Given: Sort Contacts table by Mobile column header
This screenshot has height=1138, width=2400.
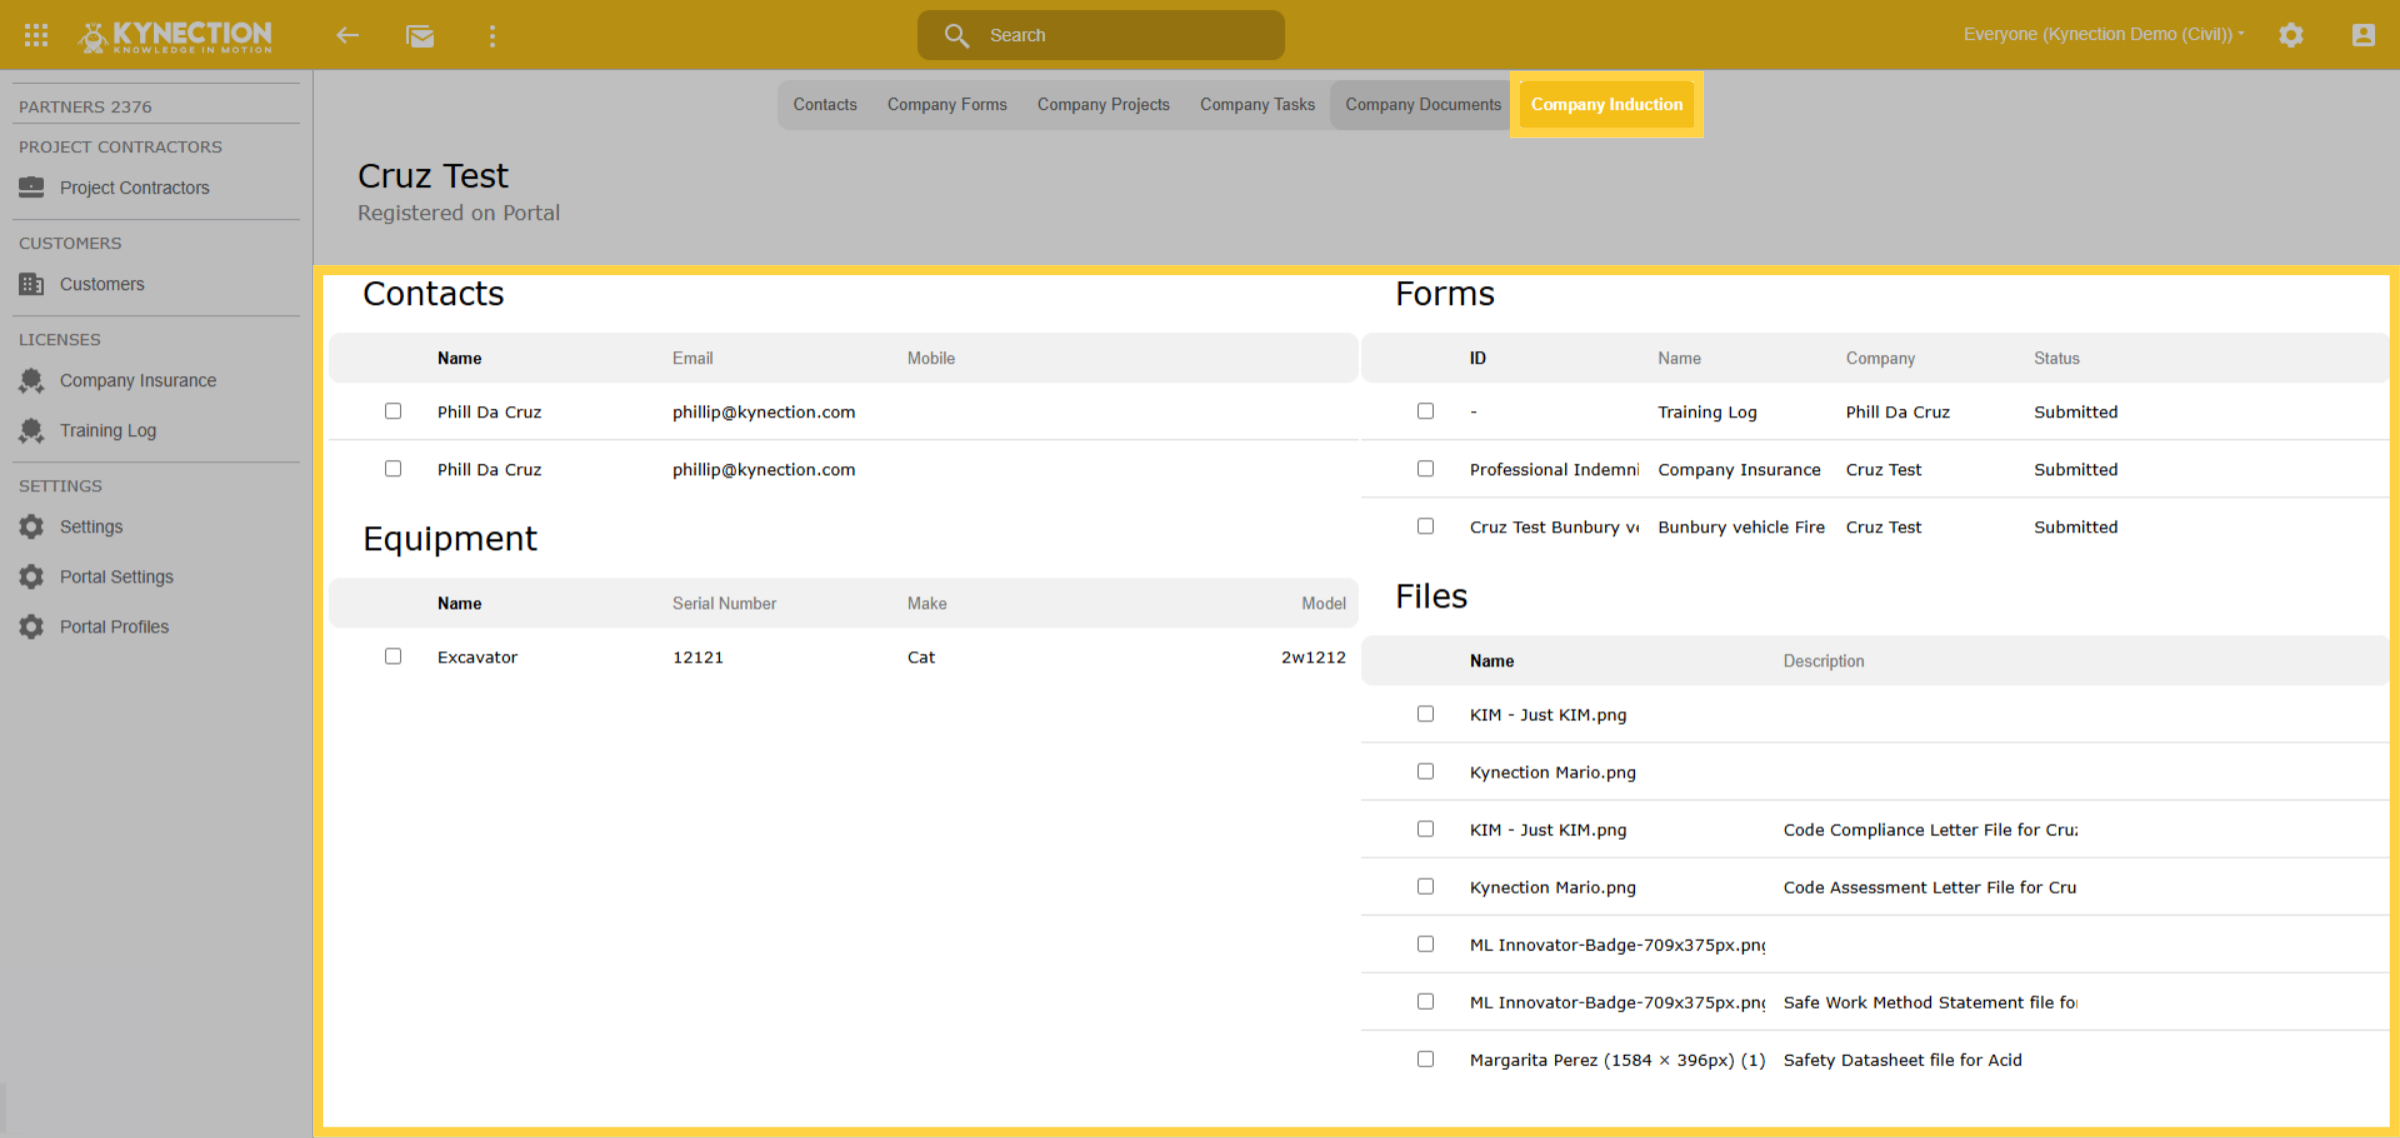Looking at the screenshot, I should click(931, 358).
